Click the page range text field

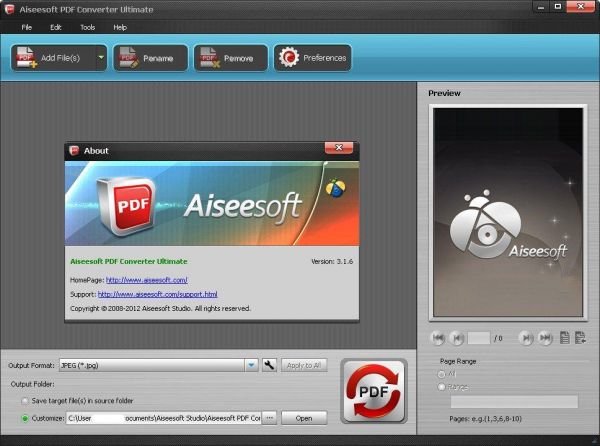pos(514,402)
